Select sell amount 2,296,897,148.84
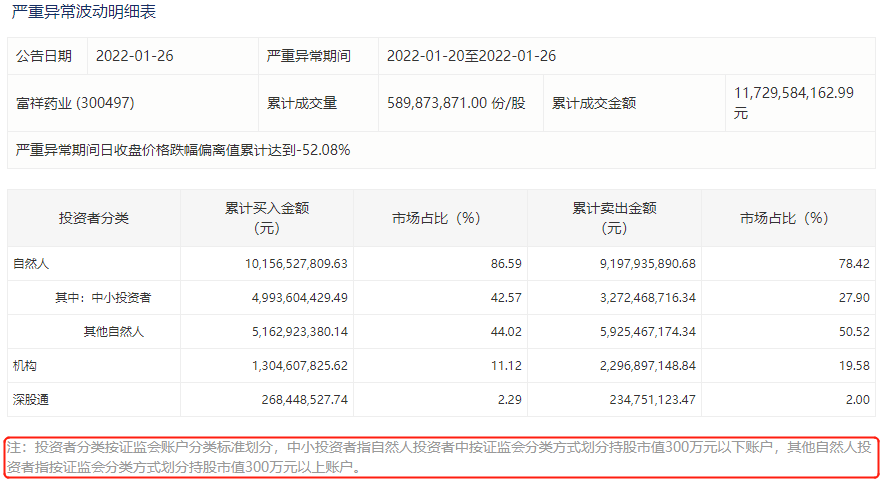Viewport: 889px width, 487px height. (x=647, y=366)
